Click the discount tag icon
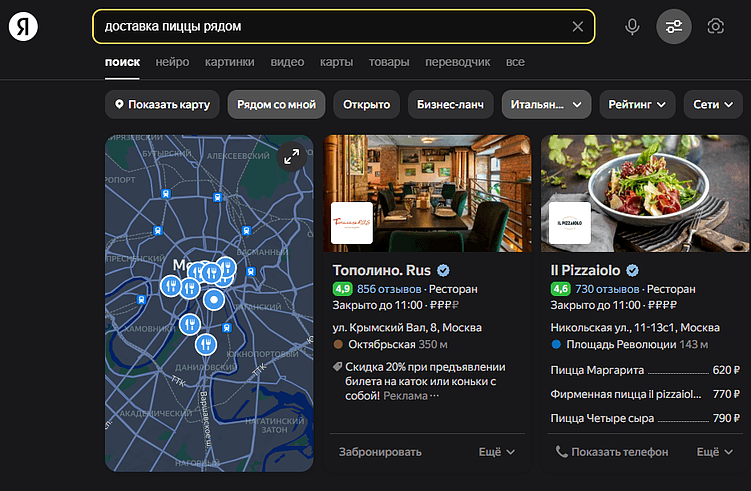The image size is (751, 491). (x=338, y=367)
